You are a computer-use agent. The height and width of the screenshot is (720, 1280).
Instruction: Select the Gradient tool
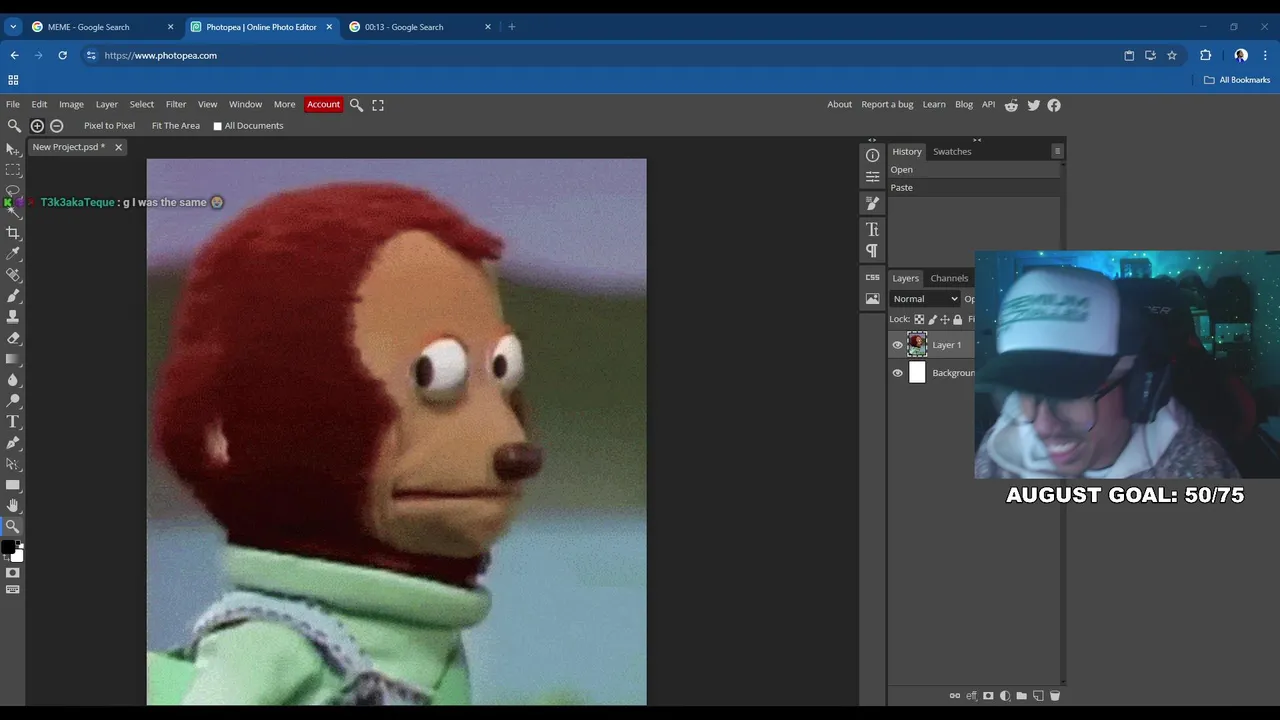point(13,359)
